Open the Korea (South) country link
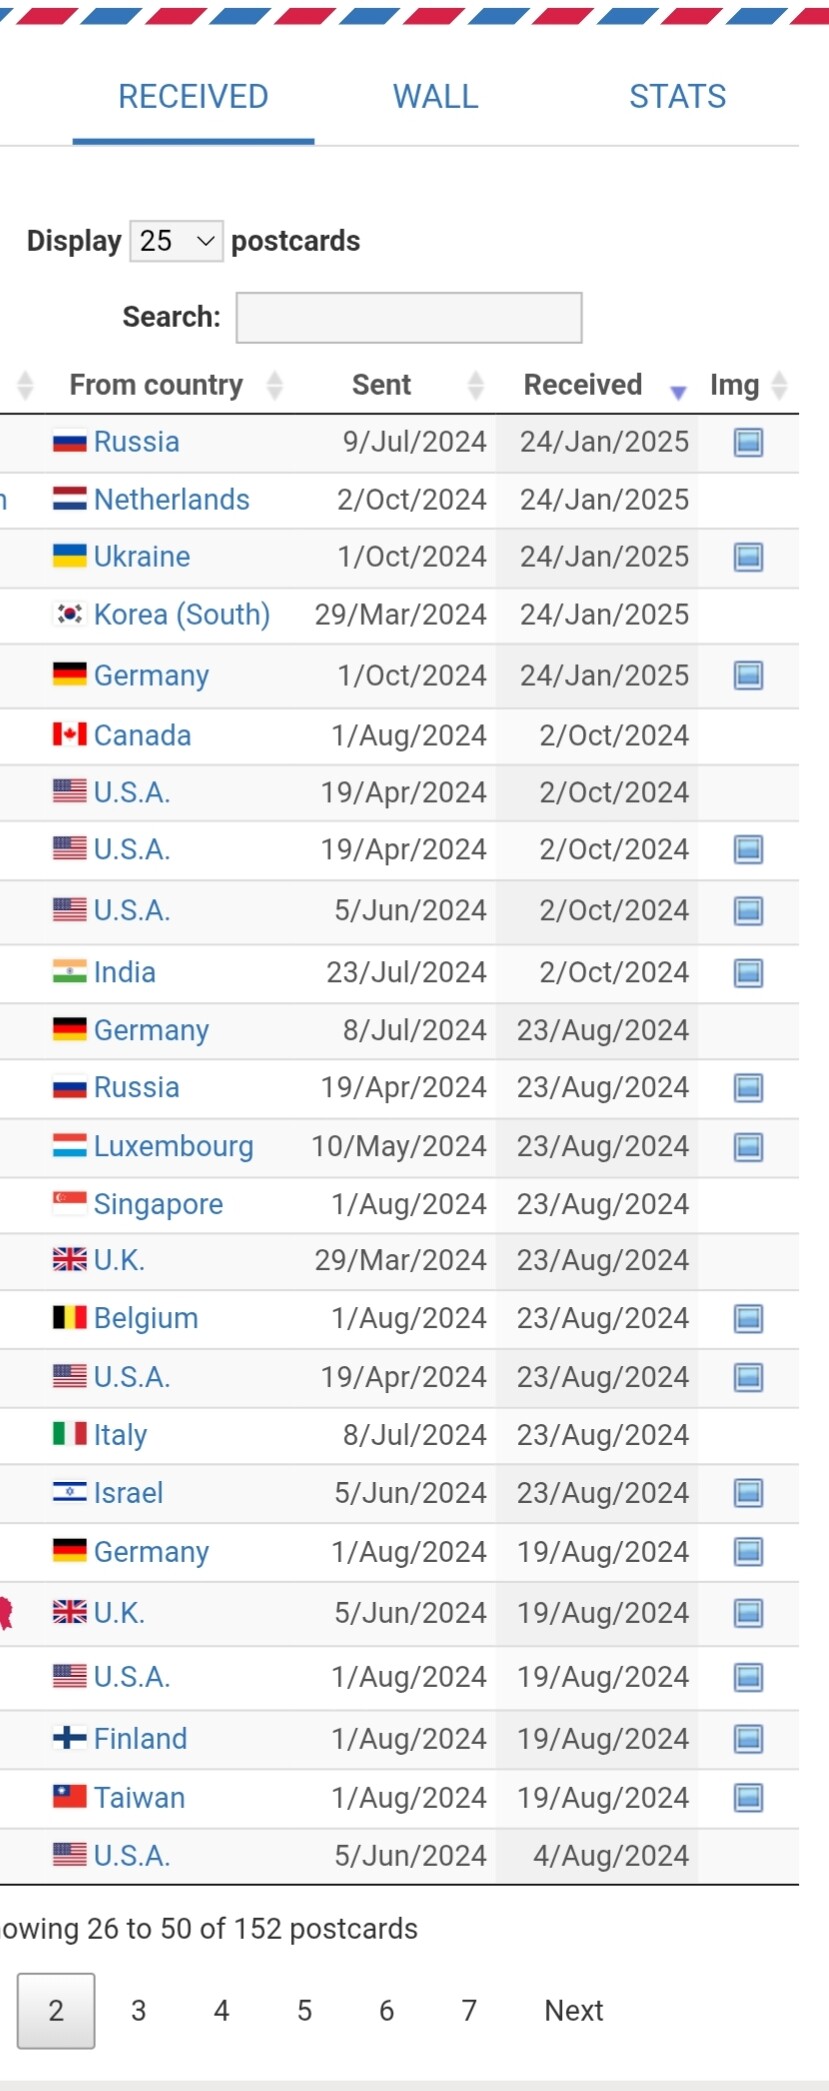This screenshot has height=2091, width=829. tap(182, 614)
